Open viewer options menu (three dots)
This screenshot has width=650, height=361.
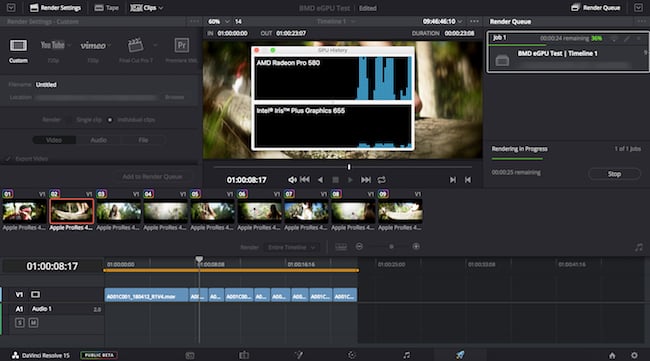(474, 21)
